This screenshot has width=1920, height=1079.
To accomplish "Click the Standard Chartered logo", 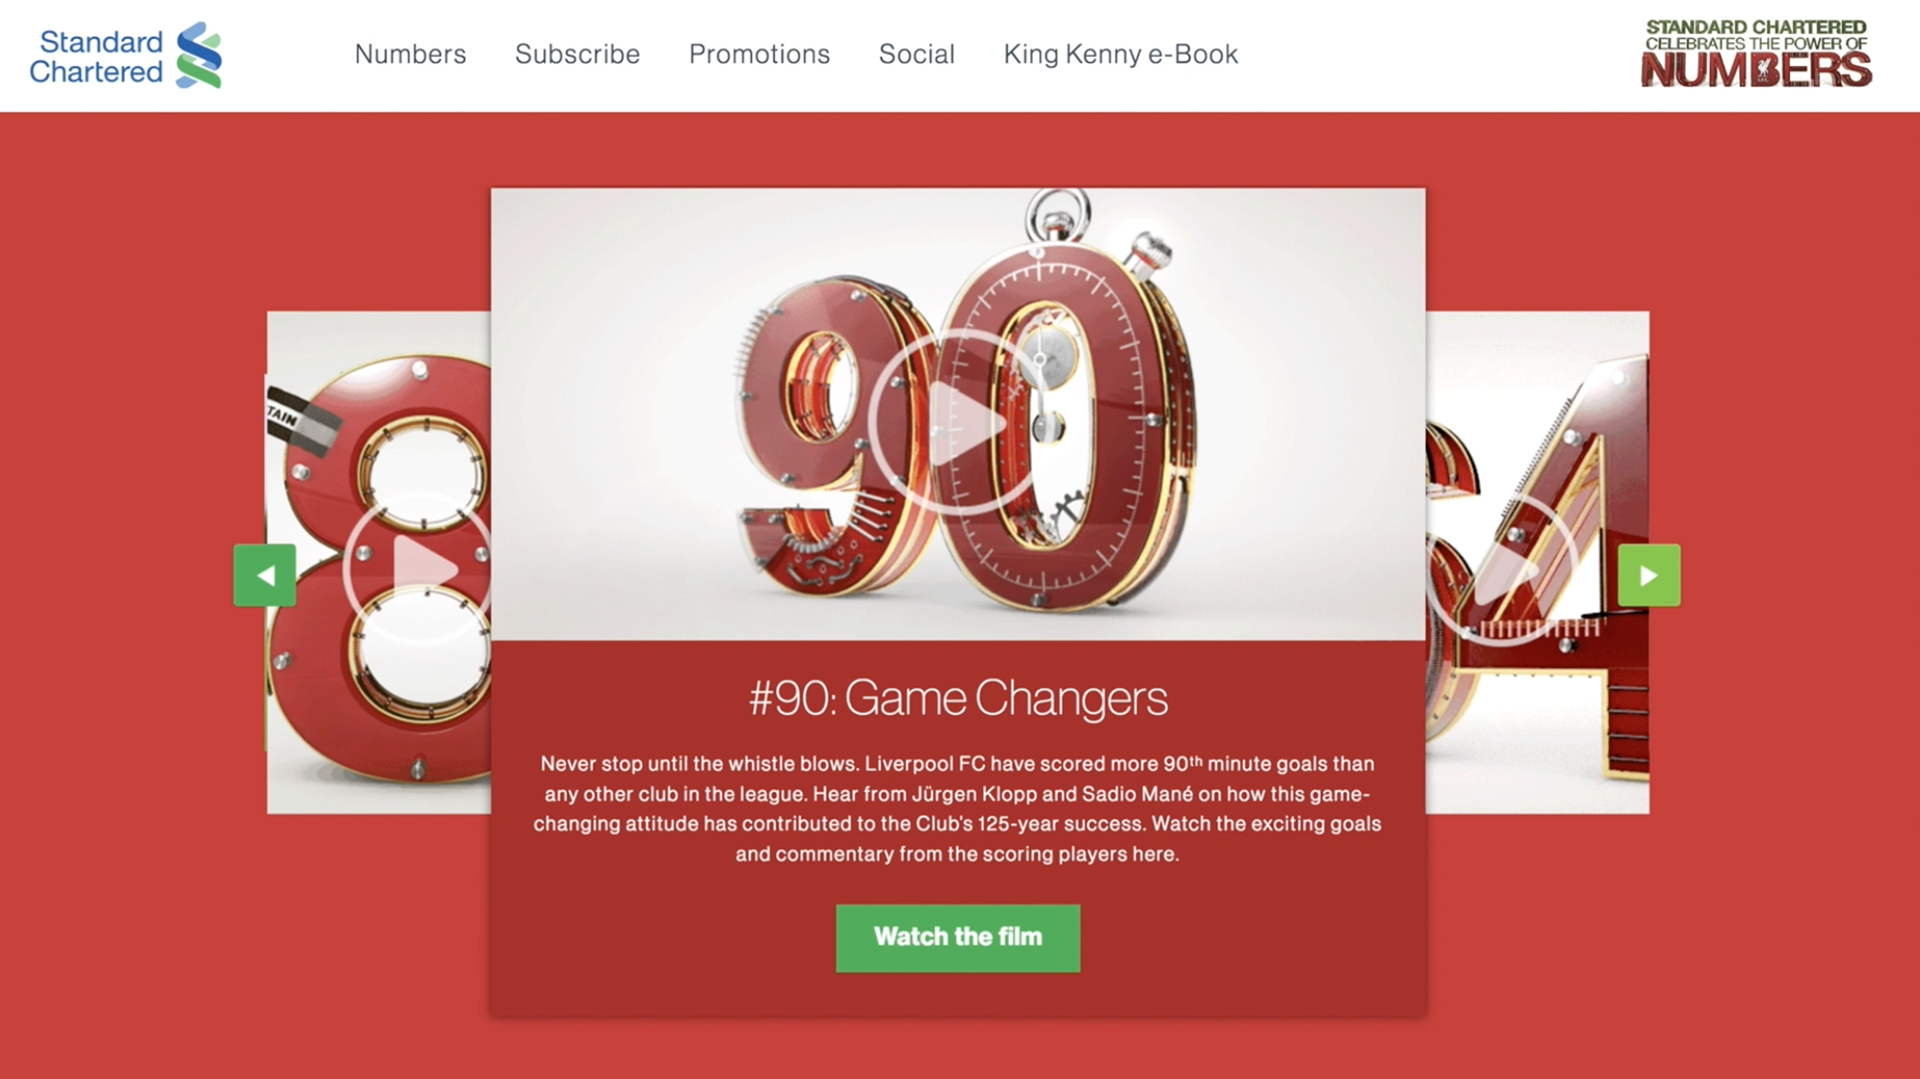I will (125, 56).
